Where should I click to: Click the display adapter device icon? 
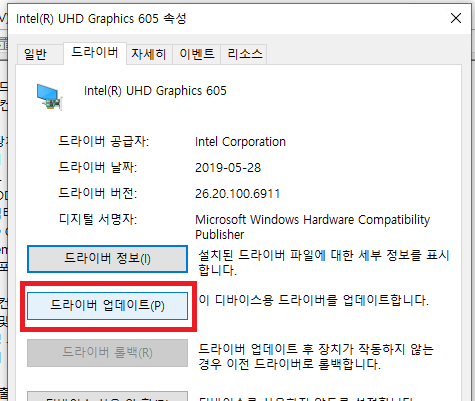(x=50, y=96)
